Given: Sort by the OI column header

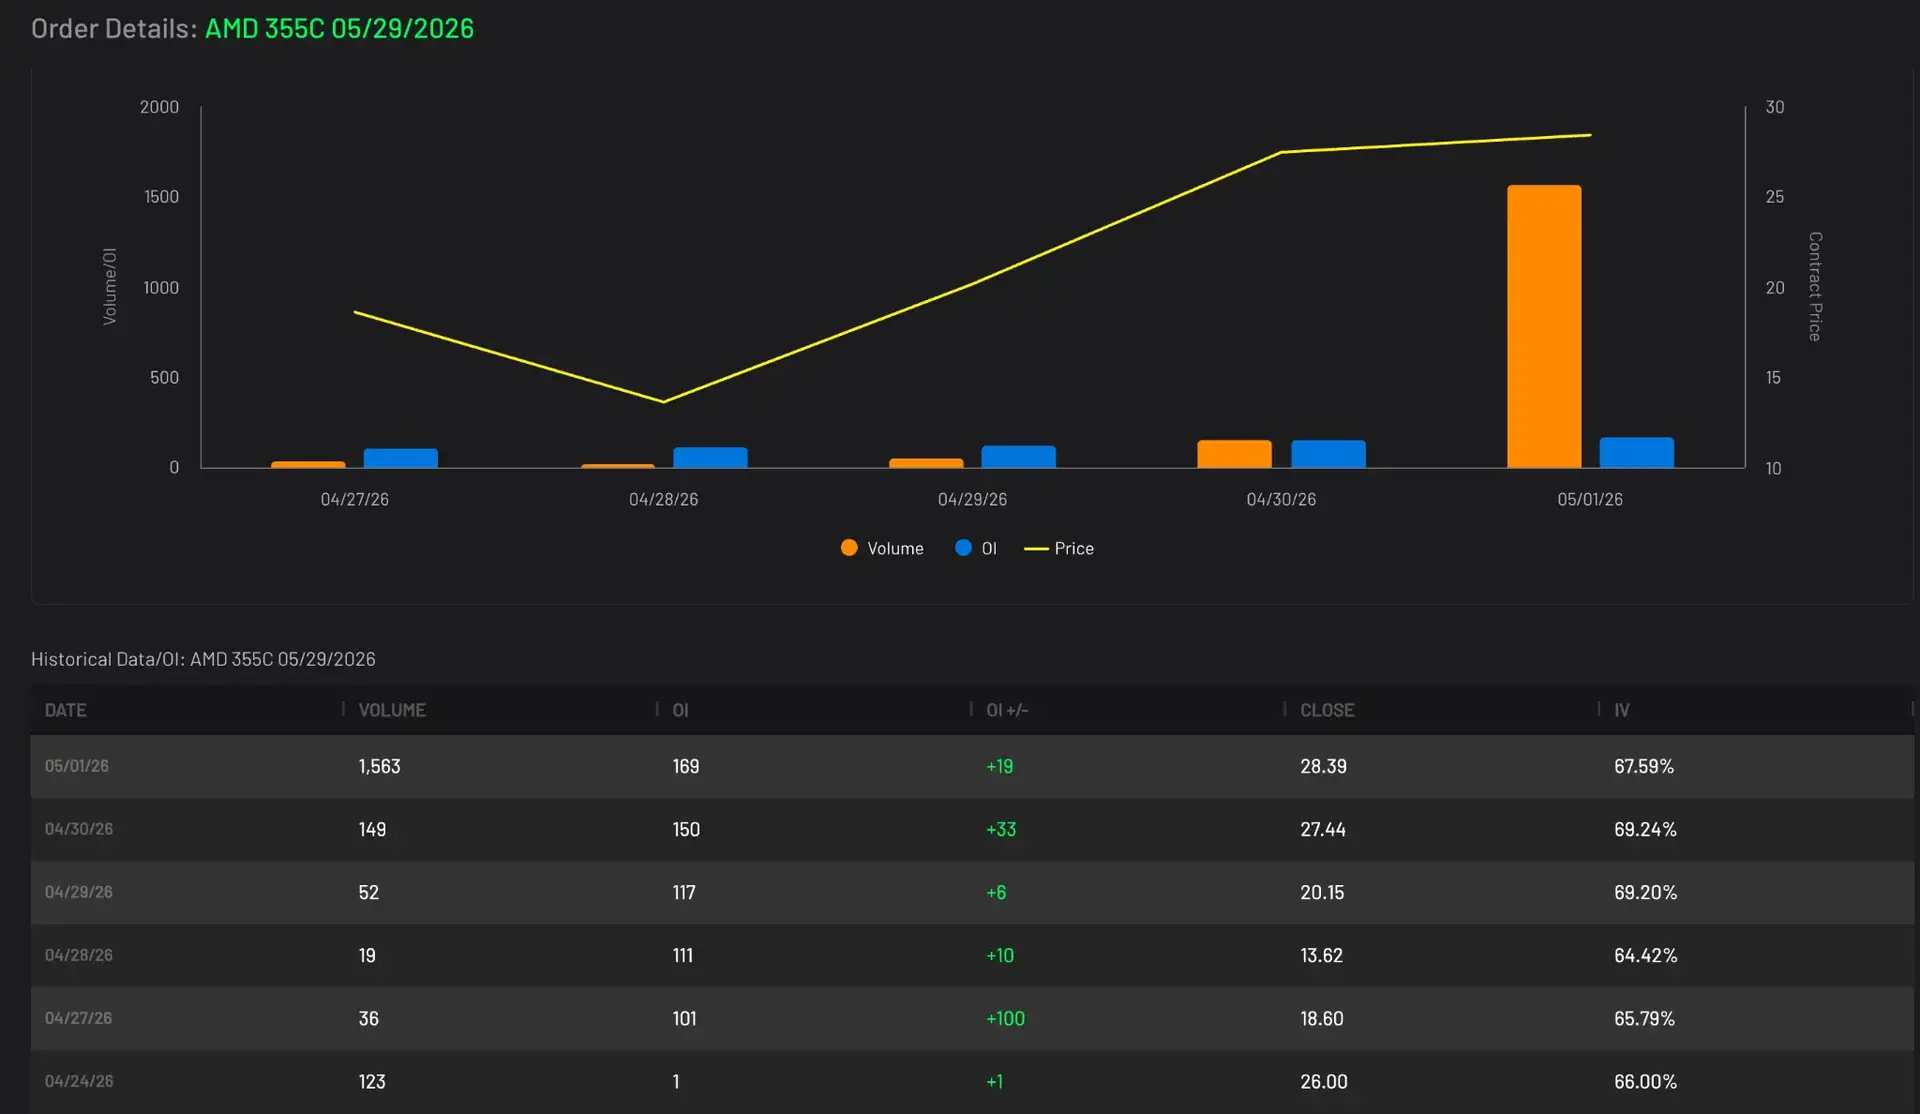Looking at the screenshot, I should tap(680, 710).
